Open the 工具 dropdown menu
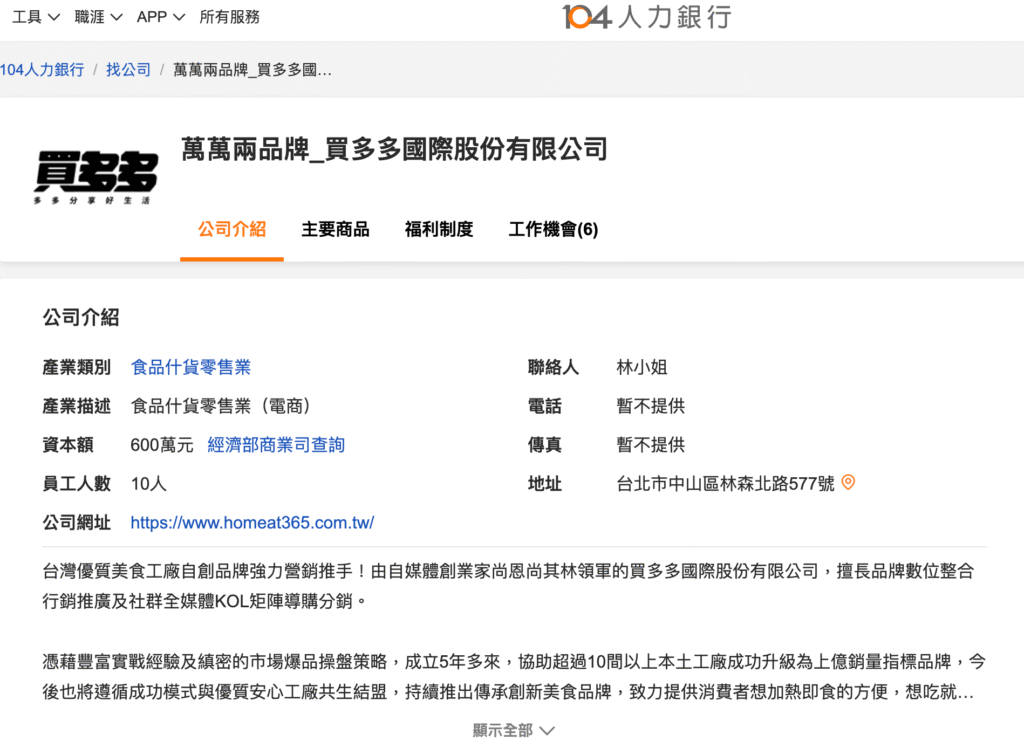The width and height of the screenshot is (1024, 755). pyautogui.click(x=36, y=17)
